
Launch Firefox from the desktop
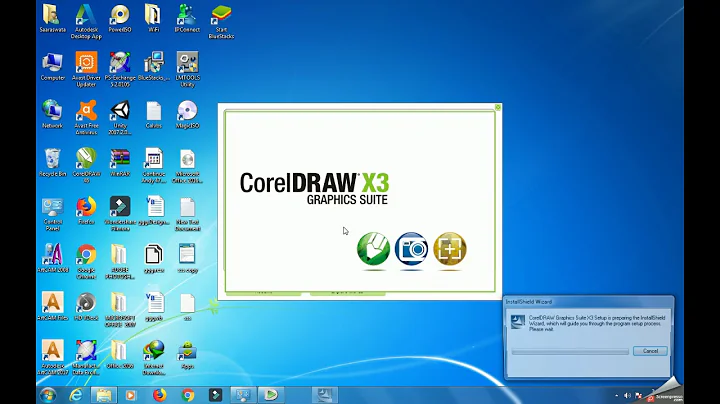[86, 211]
